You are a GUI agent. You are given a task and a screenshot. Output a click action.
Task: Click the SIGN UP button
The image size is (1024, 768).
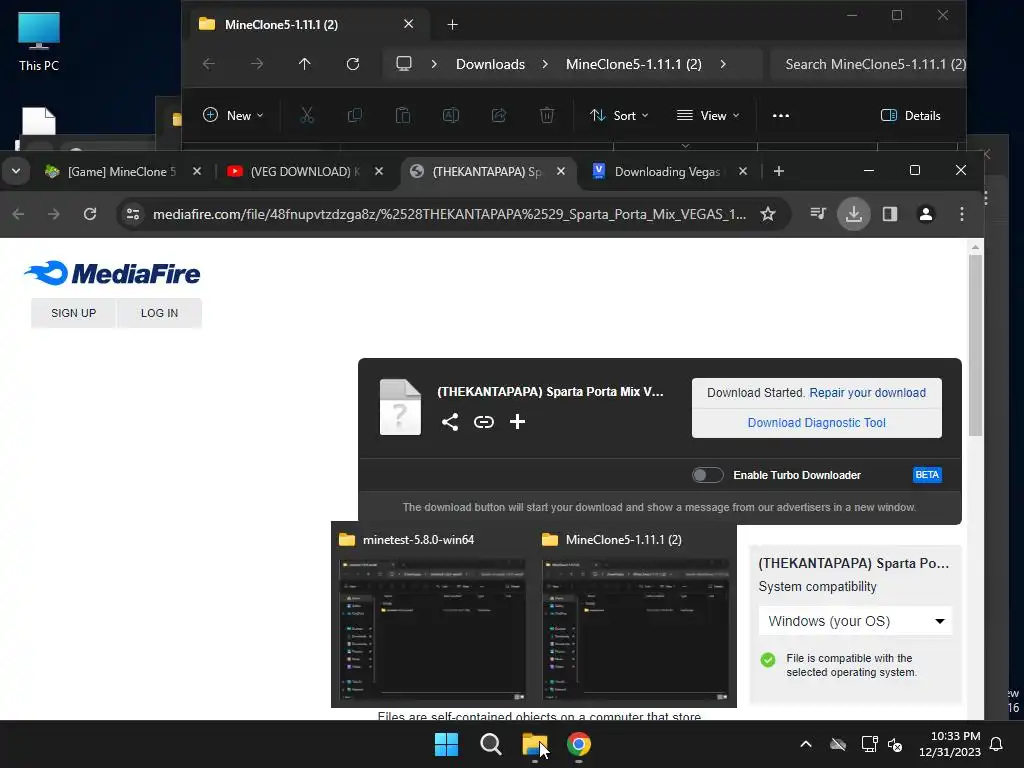tap(73, 313)
